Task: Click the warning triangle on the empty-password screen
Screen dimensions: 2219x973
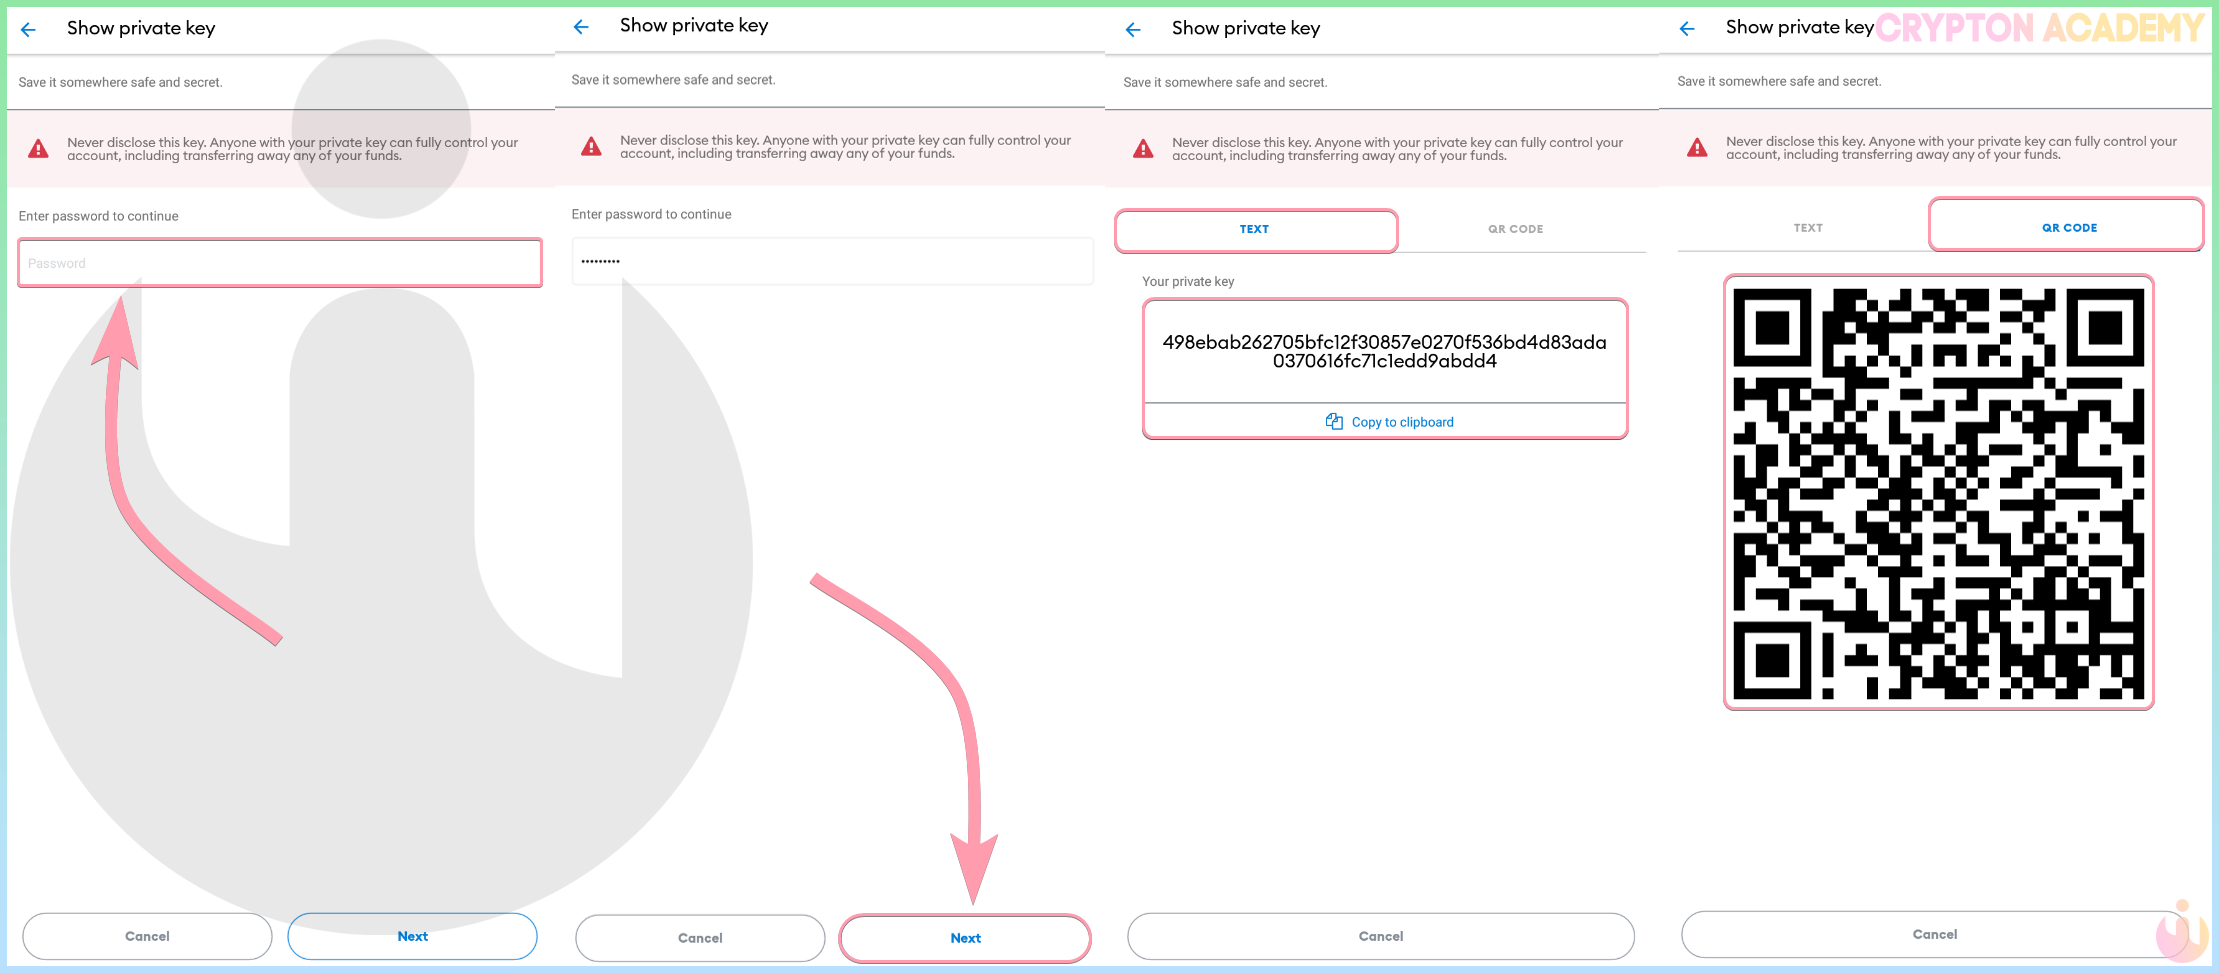Action: tap(38, 149)
